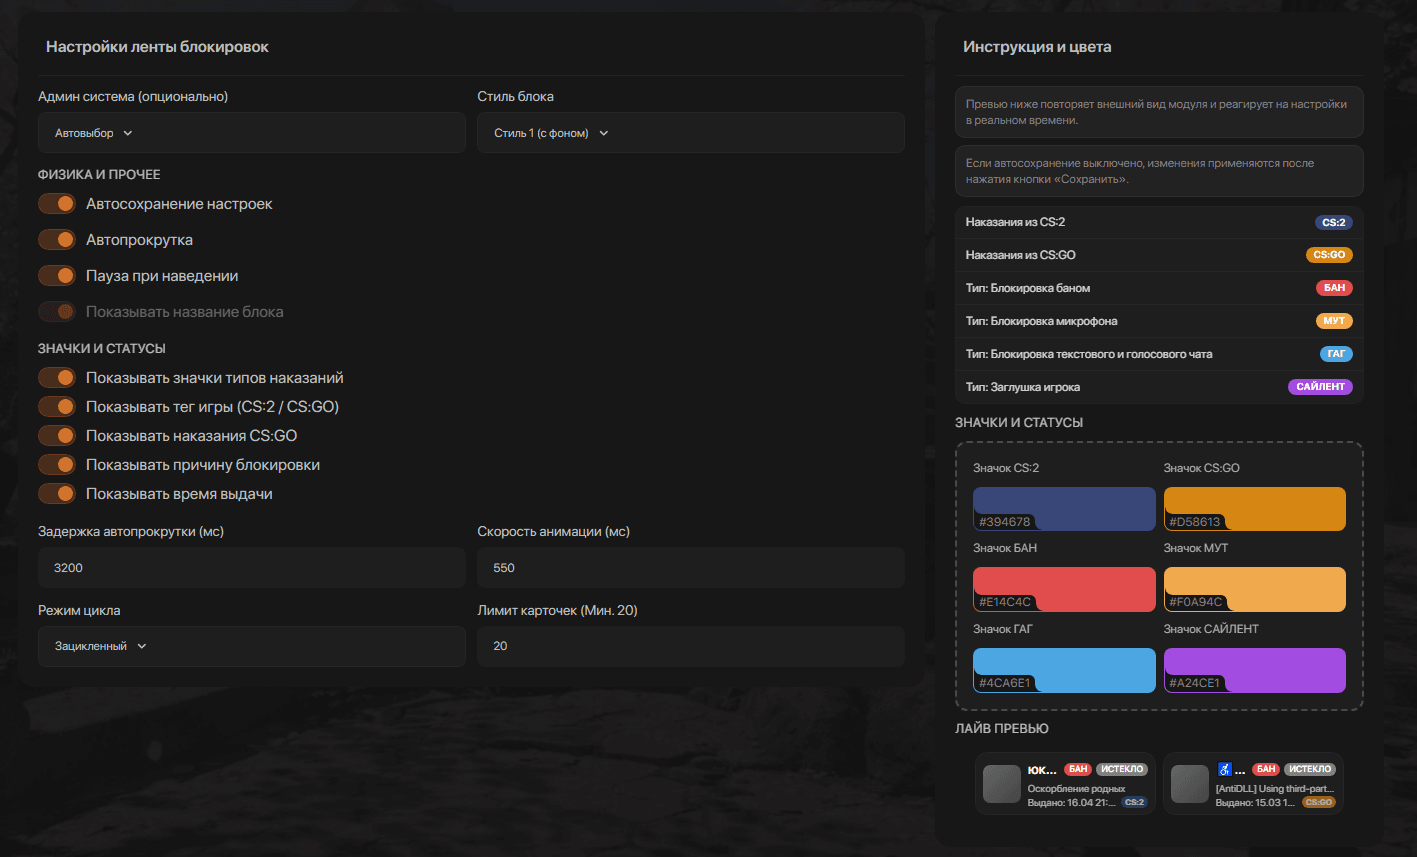Click БАН tag in Оскорбление родных preview card
The width and height of the screenshot is (1417, 857).
click(x=1078, y=769)
